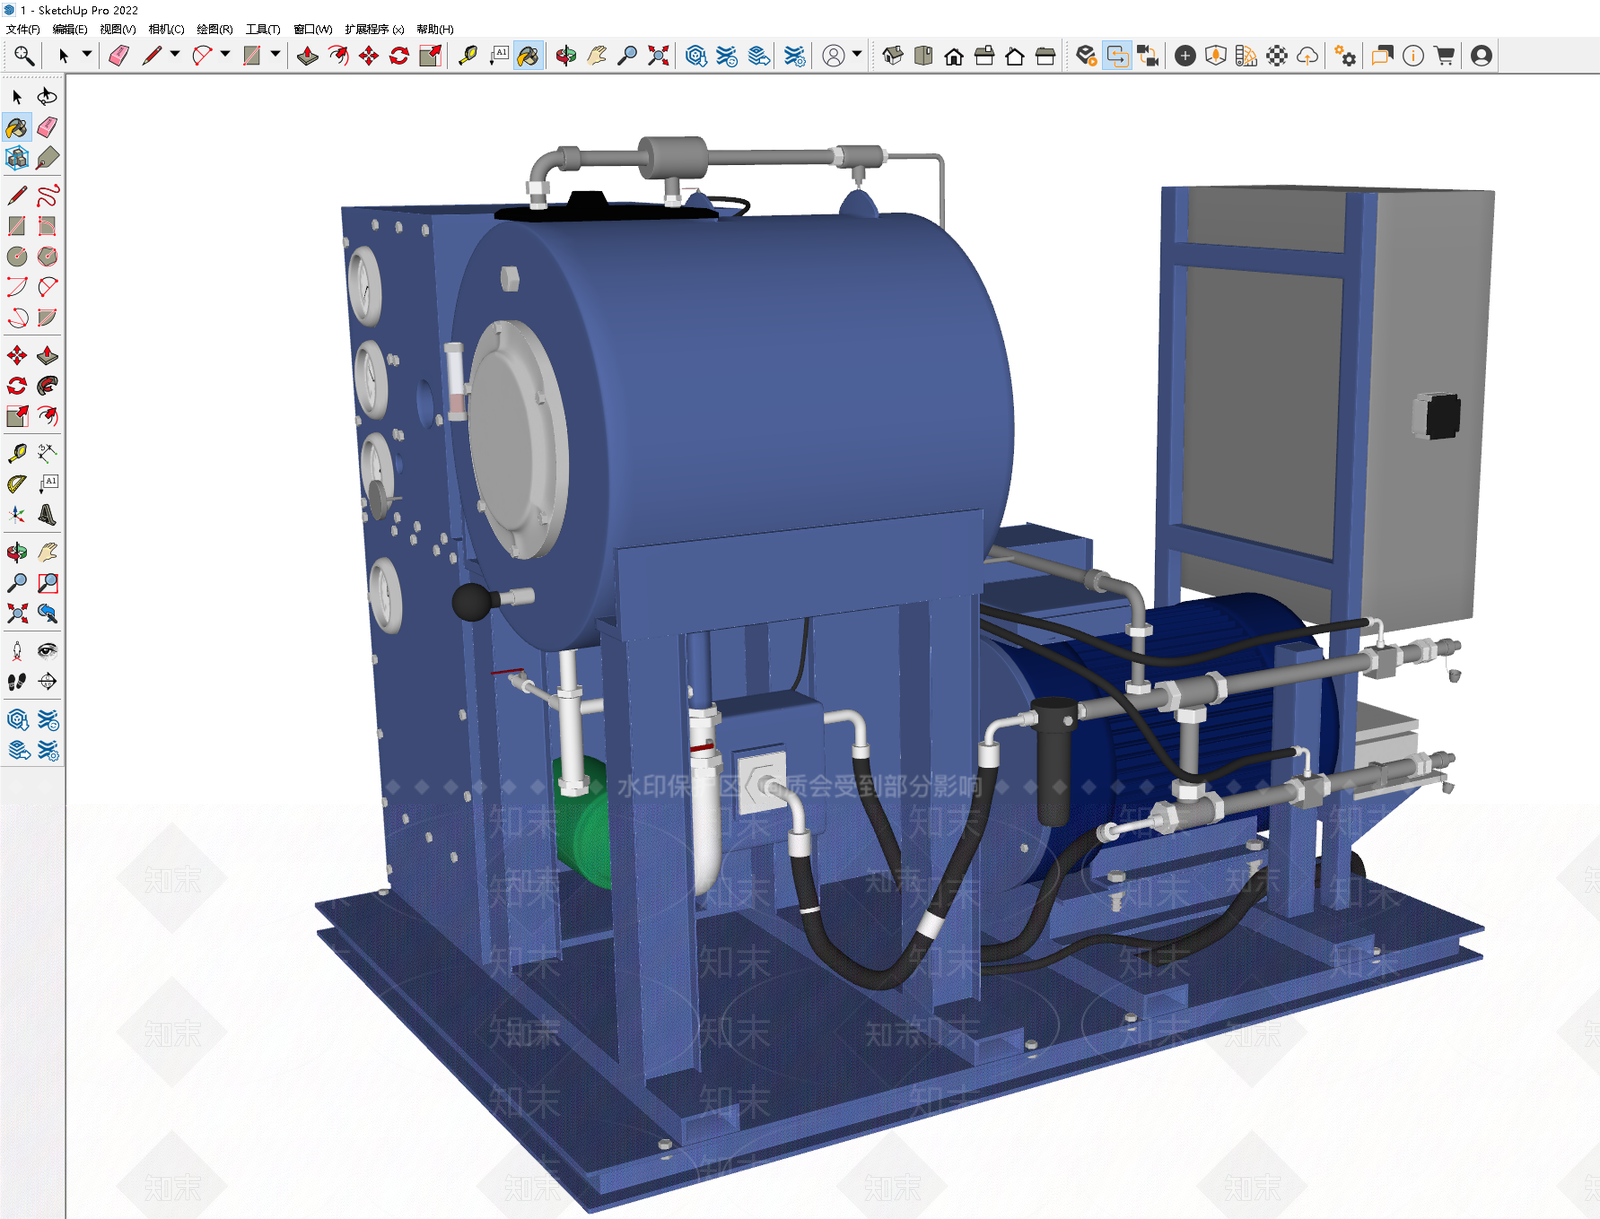Select the Section Plane tool

(47, 682)
